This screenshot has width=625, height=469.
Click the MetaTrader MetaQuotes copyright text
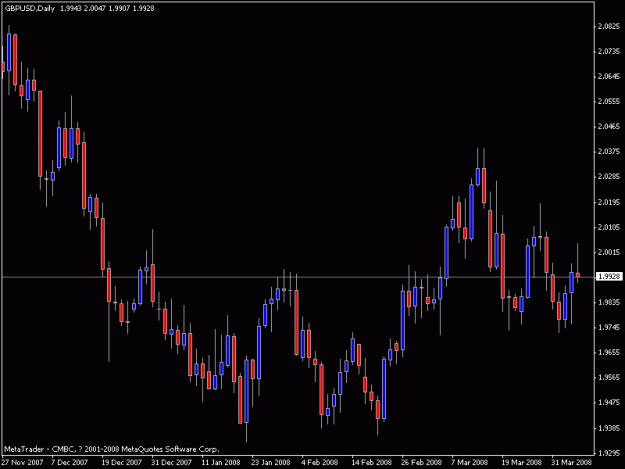tap(112, 449)
